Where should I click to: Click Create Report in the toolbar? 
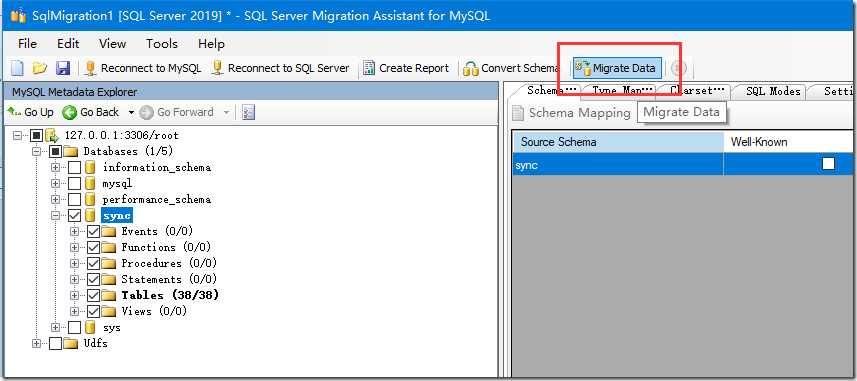pyautogui.click(x=406, y=68)
